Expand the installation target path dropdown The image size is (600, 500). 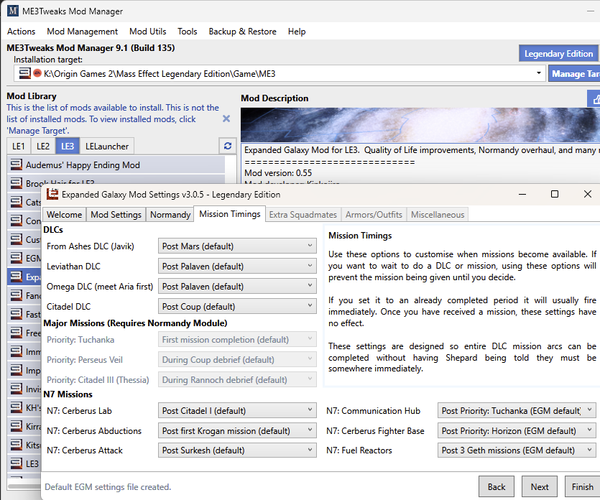538,74
